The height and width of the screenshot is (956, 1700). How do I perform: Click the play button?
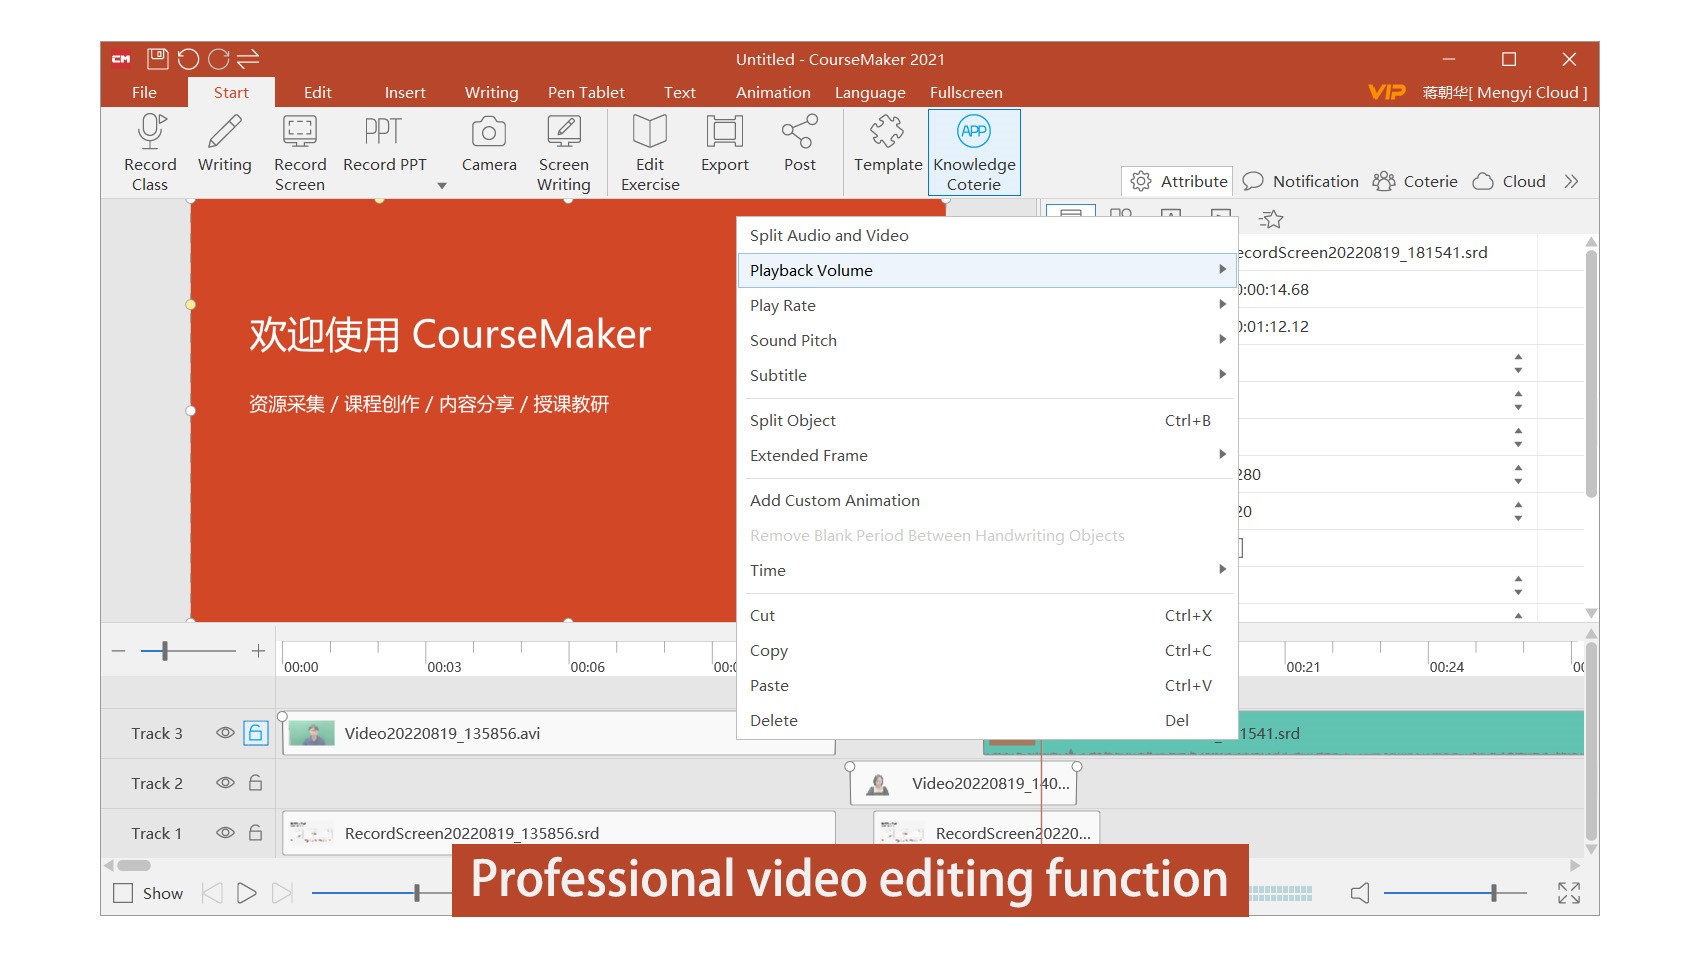pyautogui.click(x=246, y=893)
